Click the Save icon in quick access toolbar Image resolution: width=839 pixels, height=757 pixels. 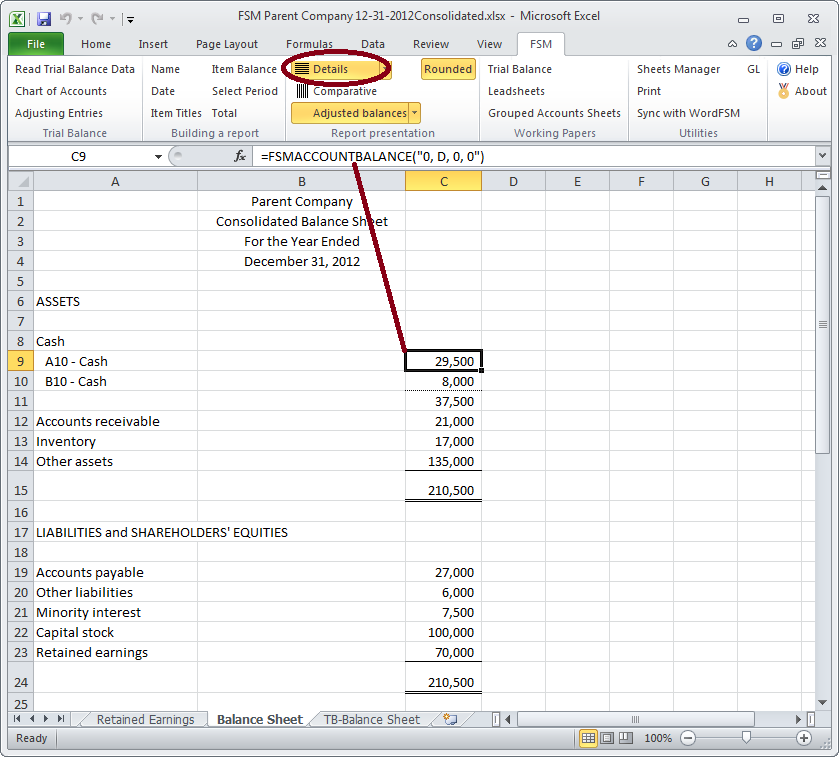[43, 19]
